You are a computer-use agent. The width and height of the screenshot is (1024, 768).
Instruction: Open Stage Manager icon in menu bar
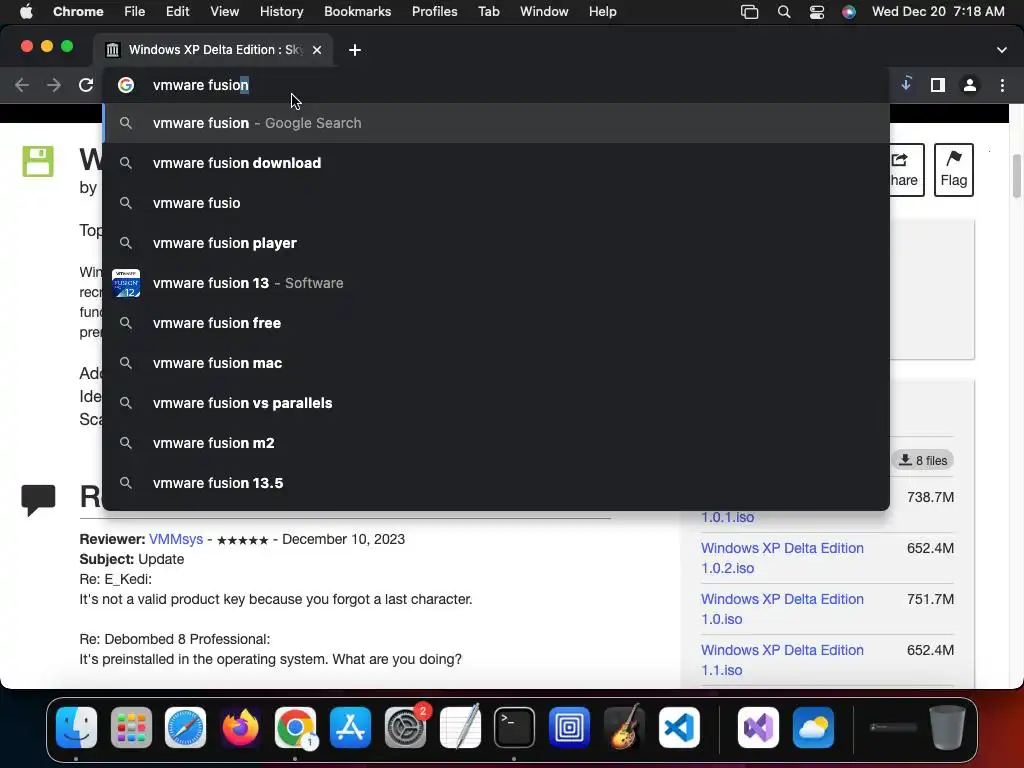tap(750, 11)
